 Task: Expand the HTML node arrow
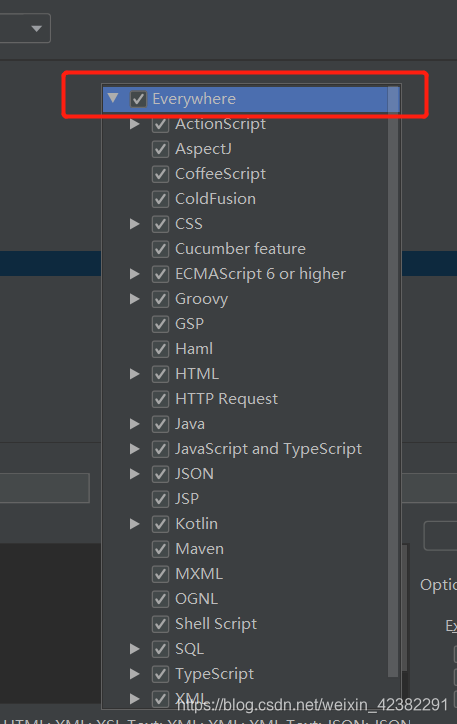[x=134, y=374]
